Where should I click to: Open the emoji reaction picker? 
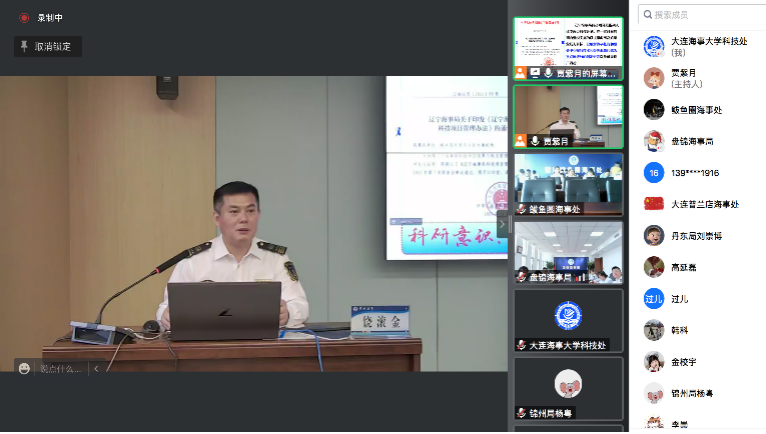pos(24,368)
